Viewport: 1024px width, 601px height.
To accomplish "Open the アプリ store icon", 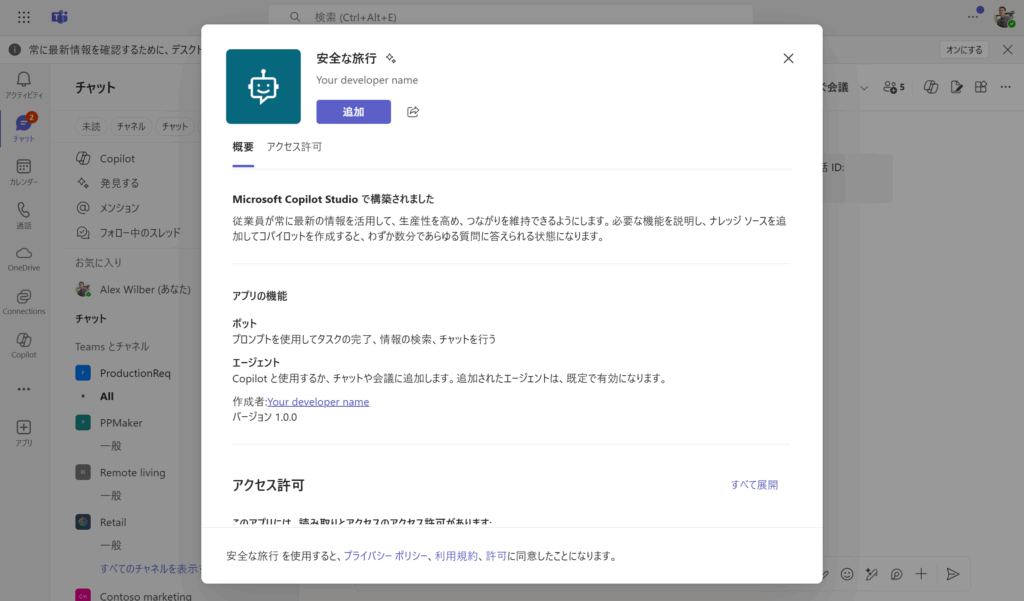I will click(24, 432).
